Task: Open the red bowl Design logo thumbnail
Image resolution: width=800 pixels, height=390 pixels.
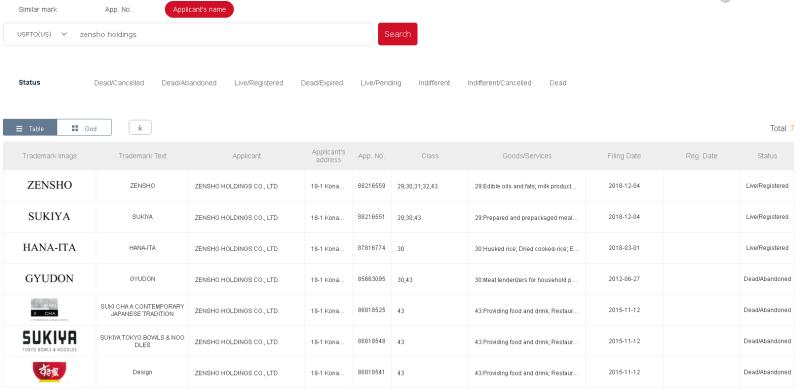Action: tap(49, 372)
